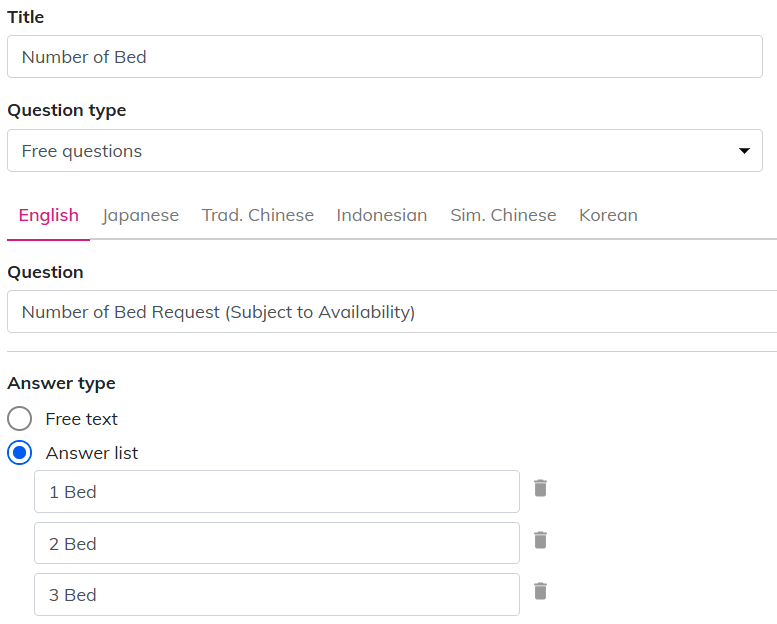Focus the '3 Bed' answer input
Viewport: 777px width, 624px height.
pos(276,595)
